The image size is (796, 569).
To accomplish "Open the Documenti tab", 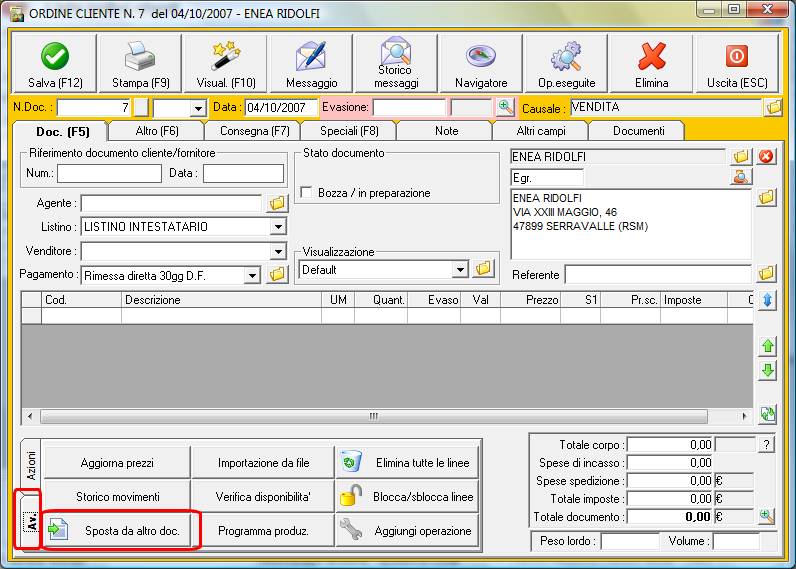I will tap(638, 131).
